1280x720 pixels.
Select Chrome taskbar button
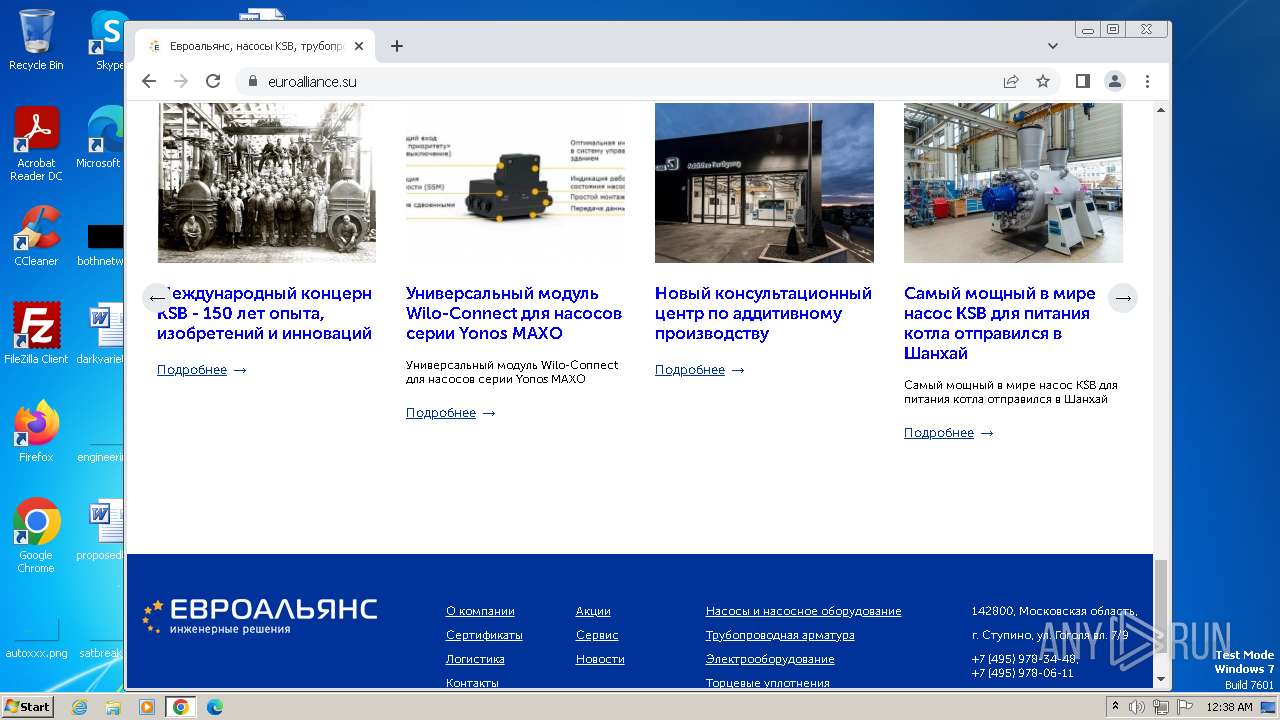(181, 707)
